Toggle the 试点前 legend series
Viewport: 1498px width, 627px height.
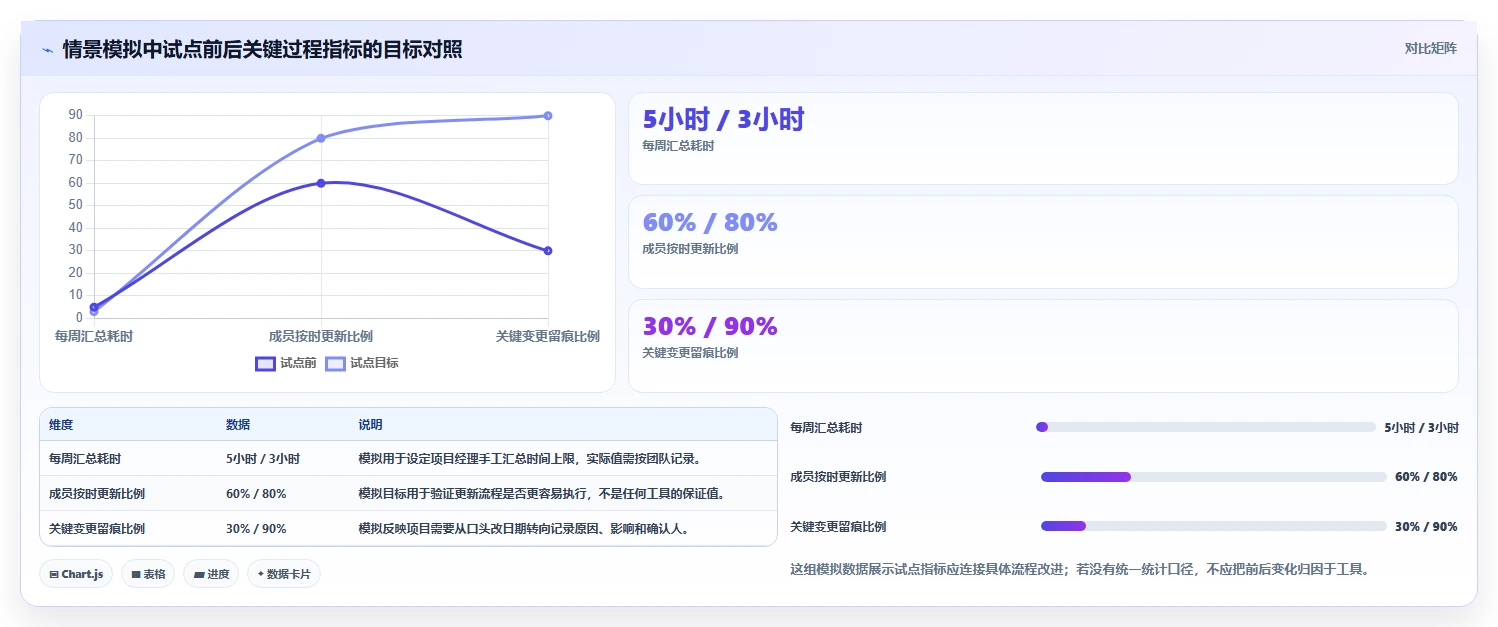(x=286, y=363)
